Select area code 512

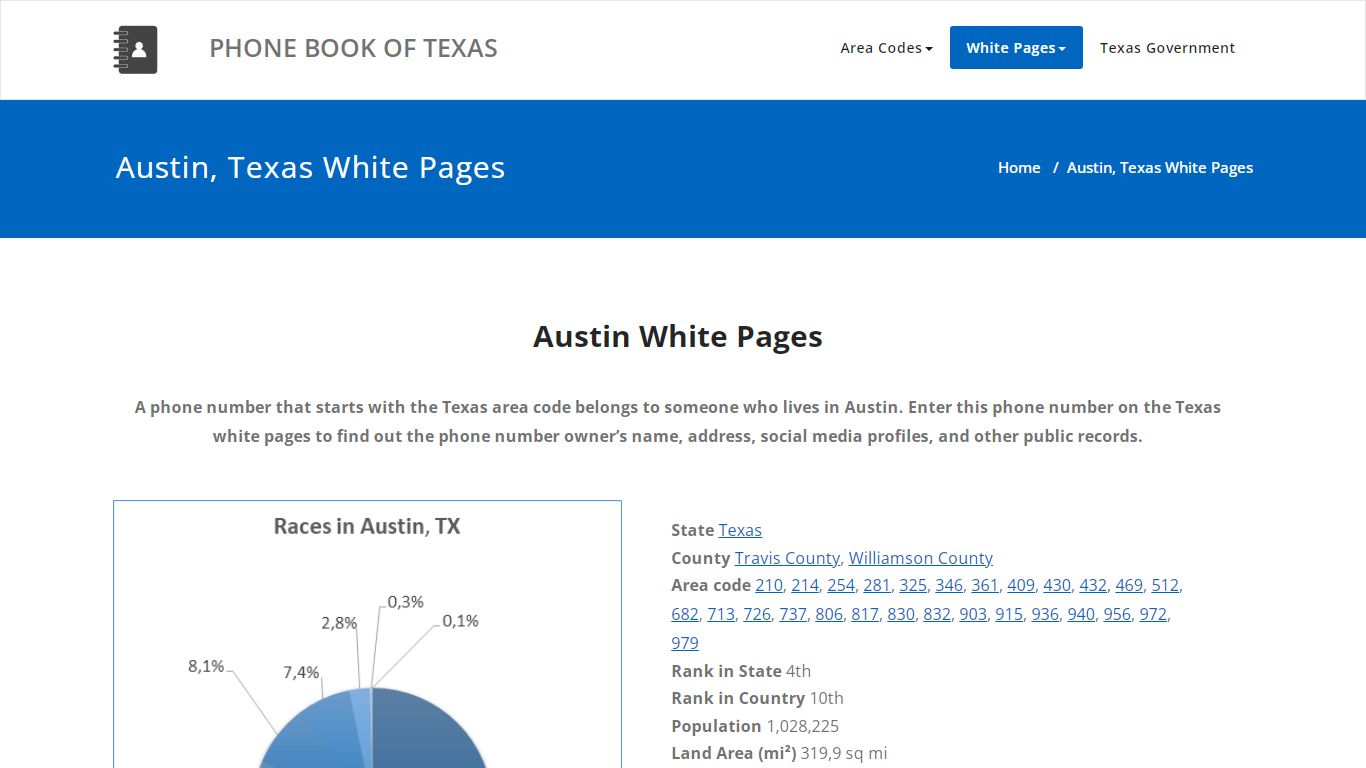[1165, 585]
